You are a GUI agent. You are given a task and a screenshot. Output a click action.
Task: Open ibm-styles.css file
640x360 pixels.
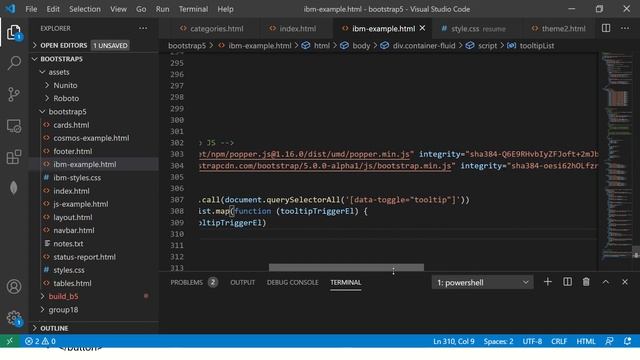point(77,178)
